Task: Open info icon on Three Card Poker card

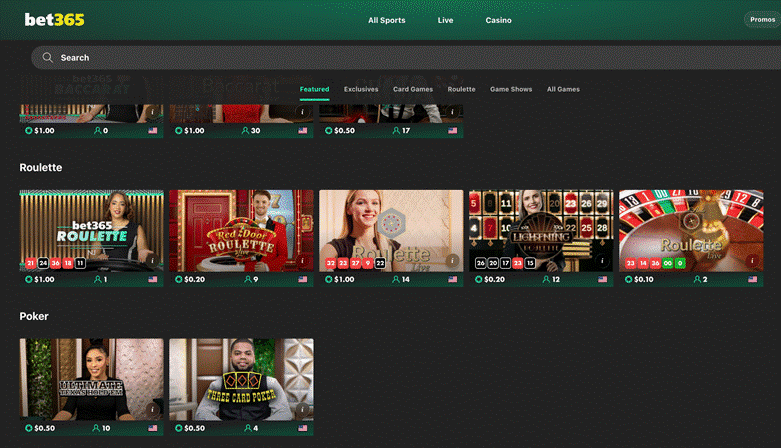Action: pos(302,409)
